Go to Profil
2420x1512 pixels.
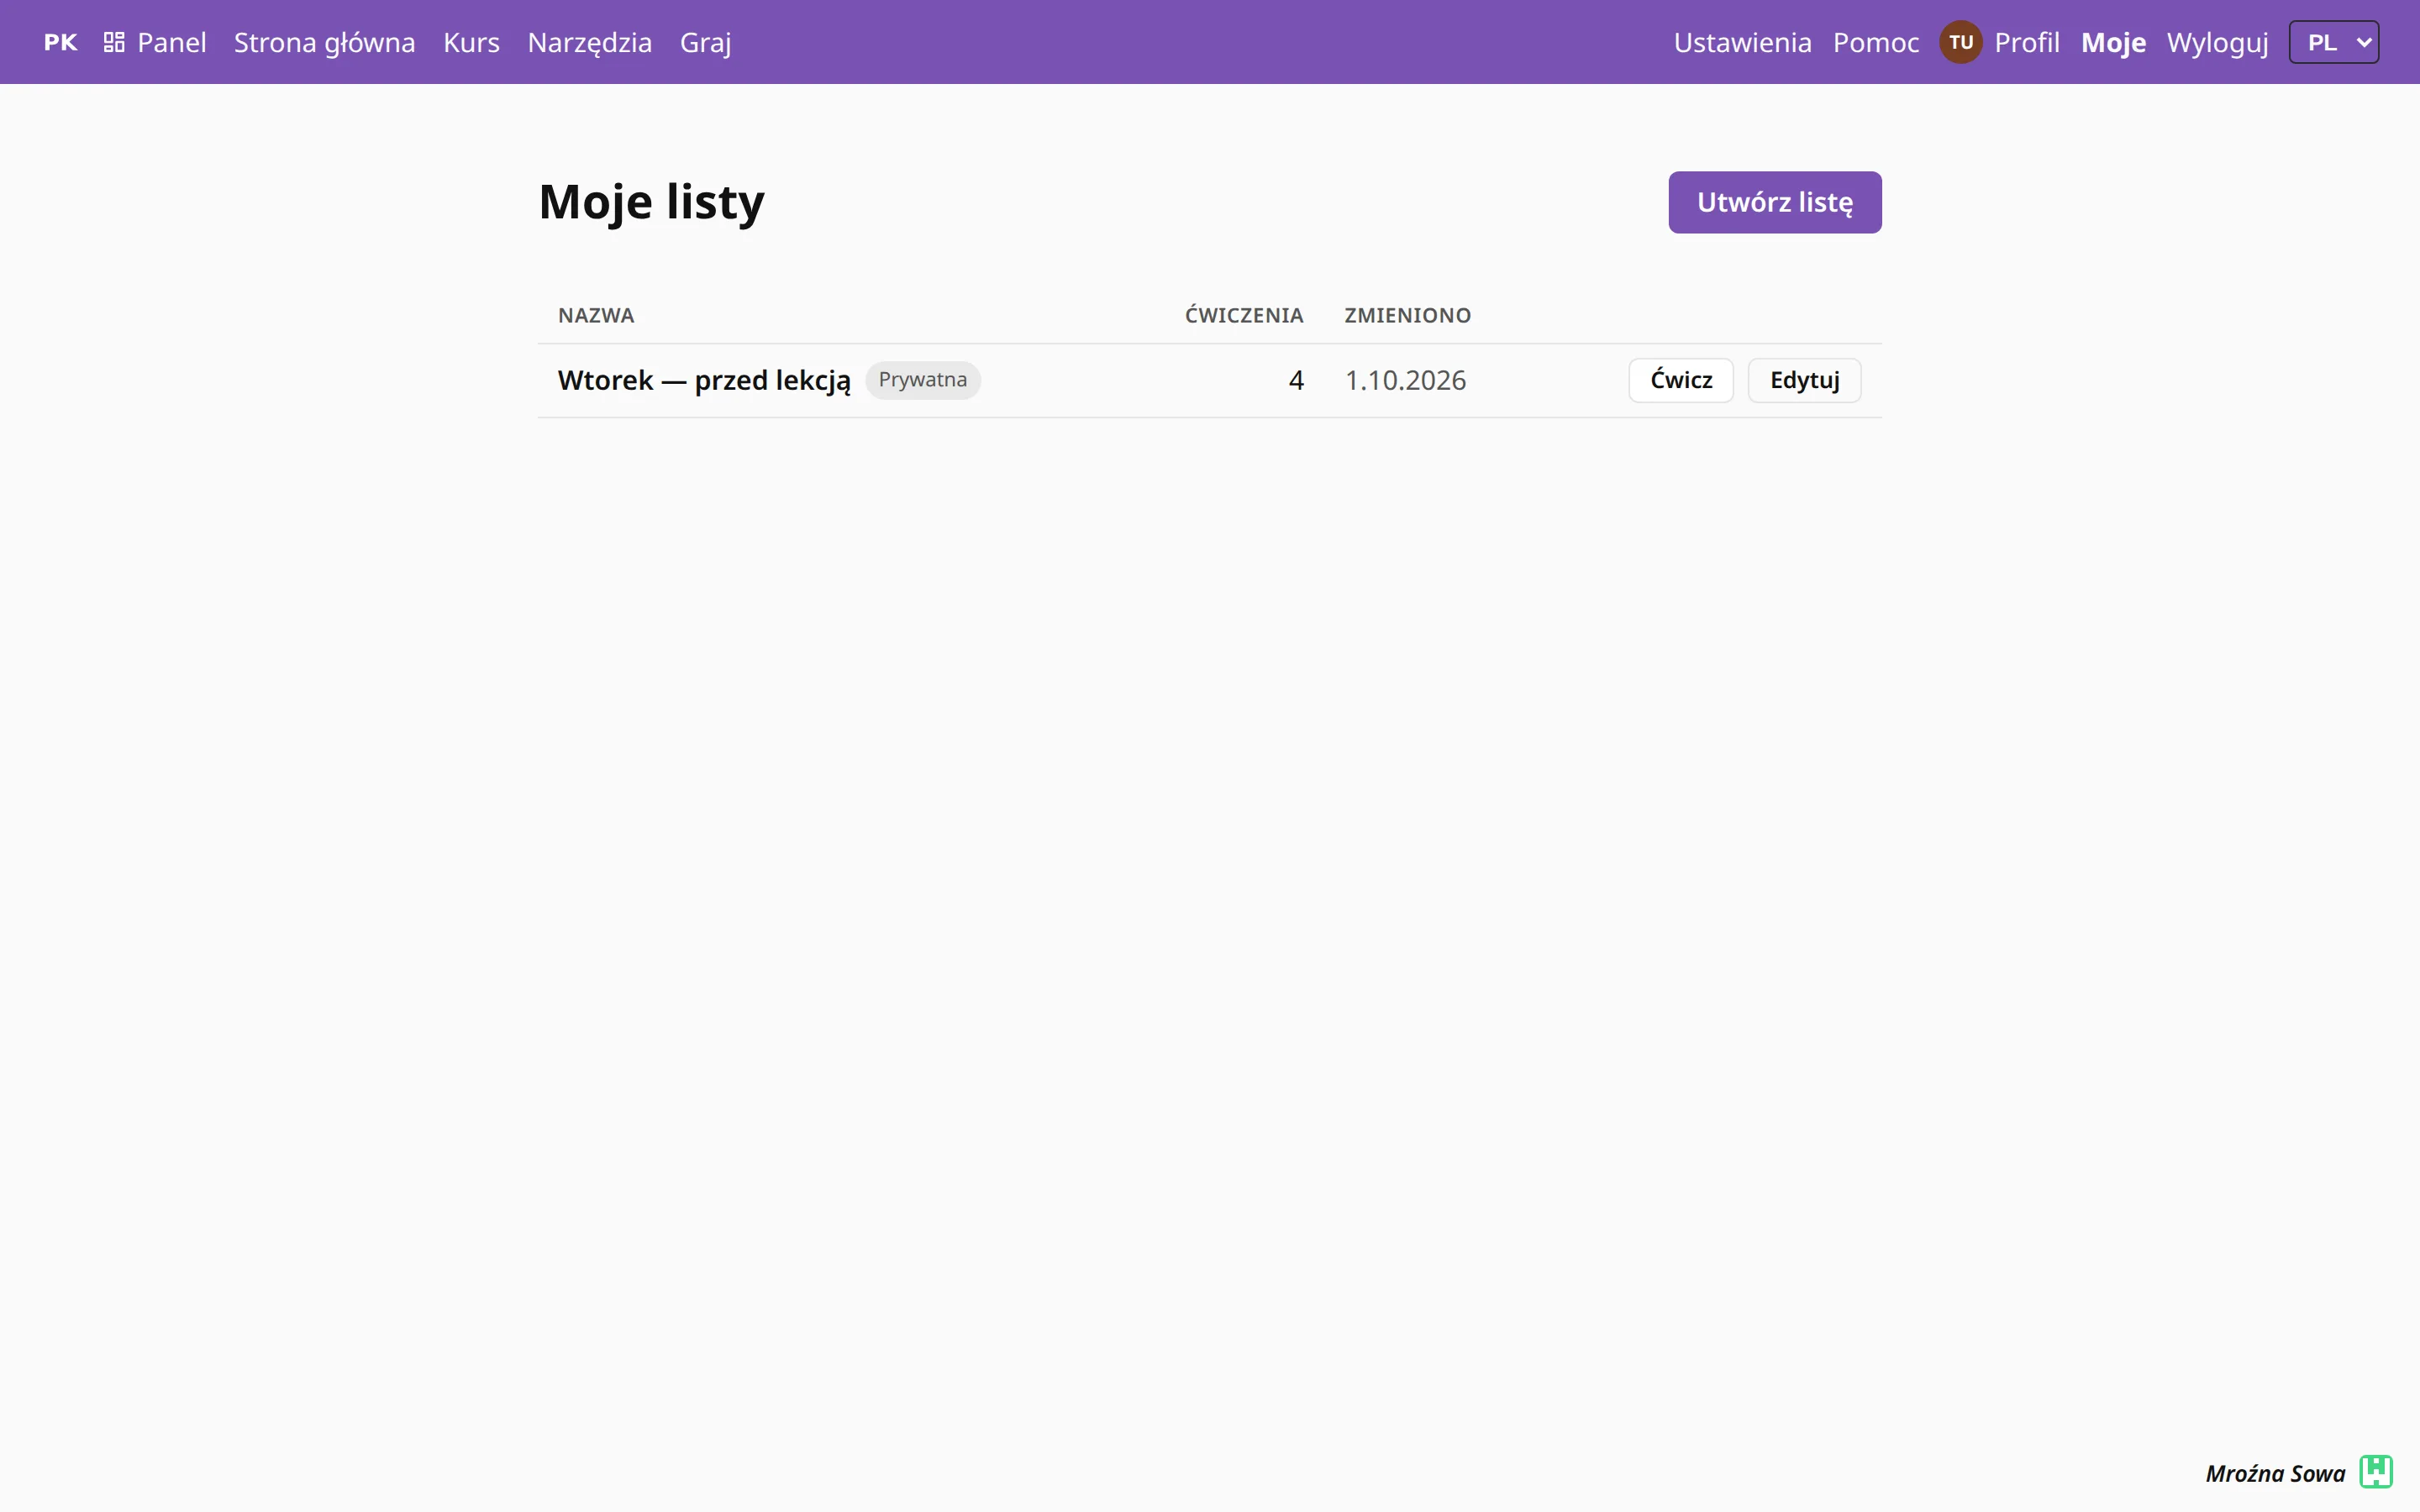[2026, 42]
